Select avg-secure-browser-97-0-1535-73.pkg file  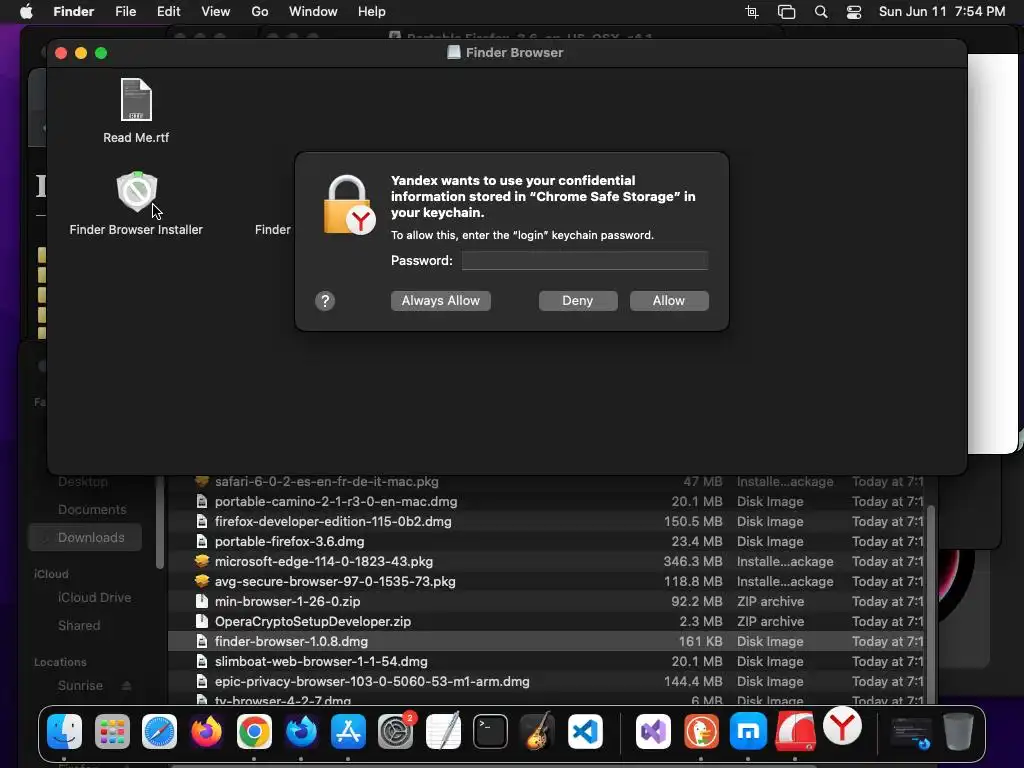pos(546,581)
